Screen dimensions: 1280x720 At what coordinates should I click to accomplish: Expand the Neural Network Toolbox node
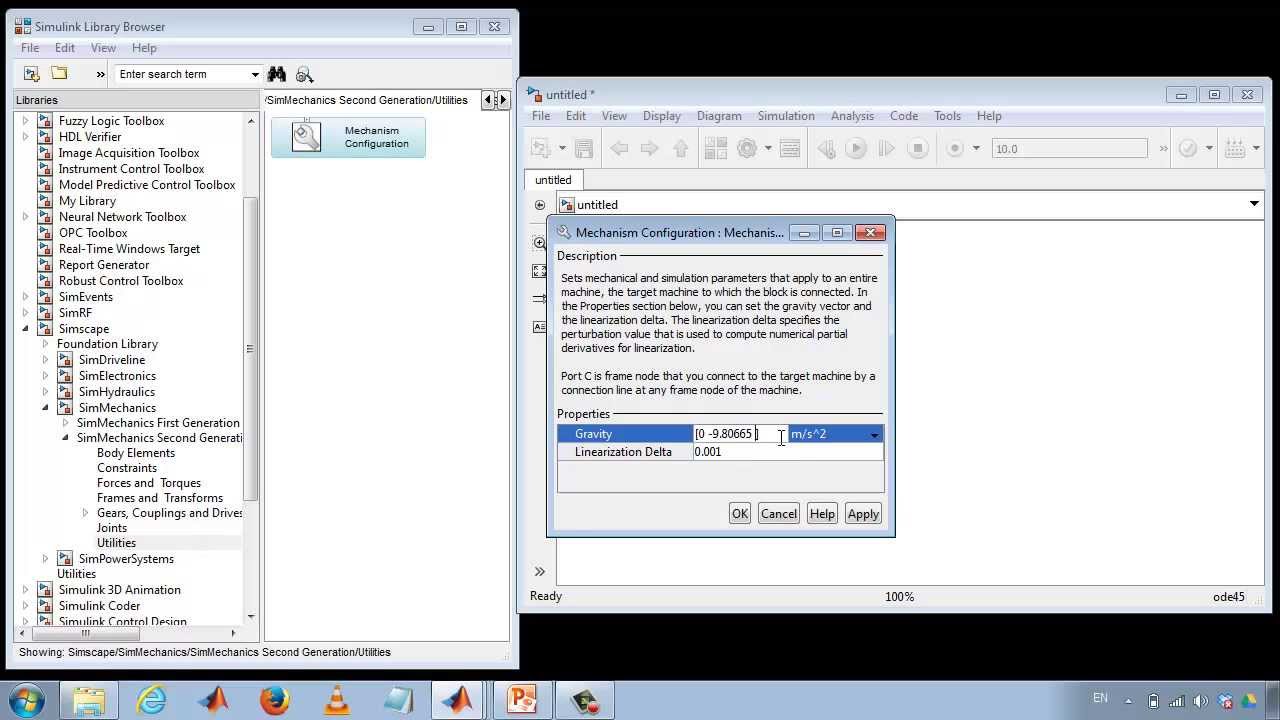(x=25, y=217)
